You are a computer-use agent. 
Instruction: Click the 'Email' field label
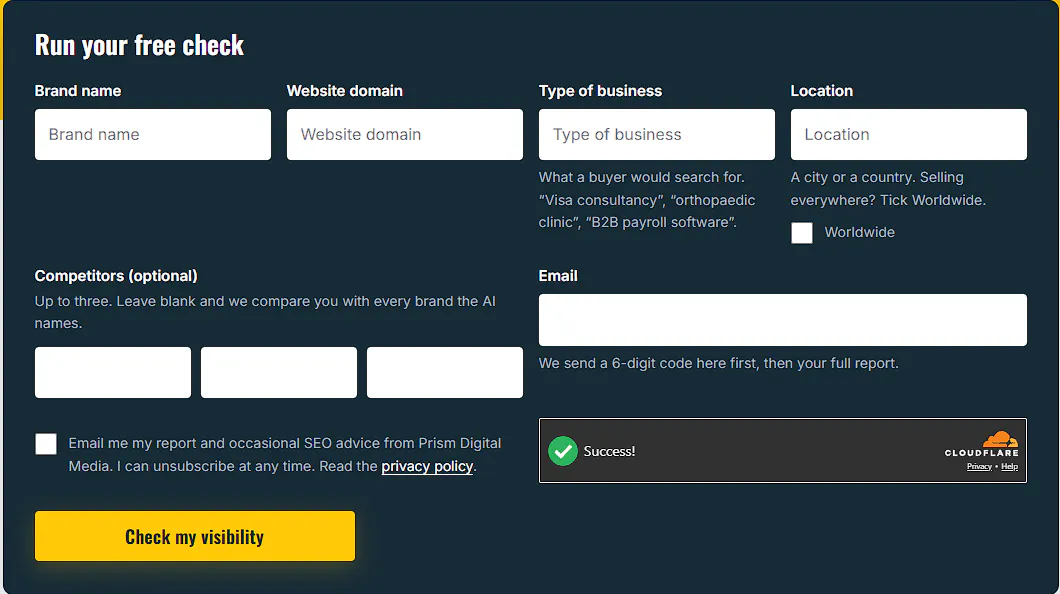558,276
